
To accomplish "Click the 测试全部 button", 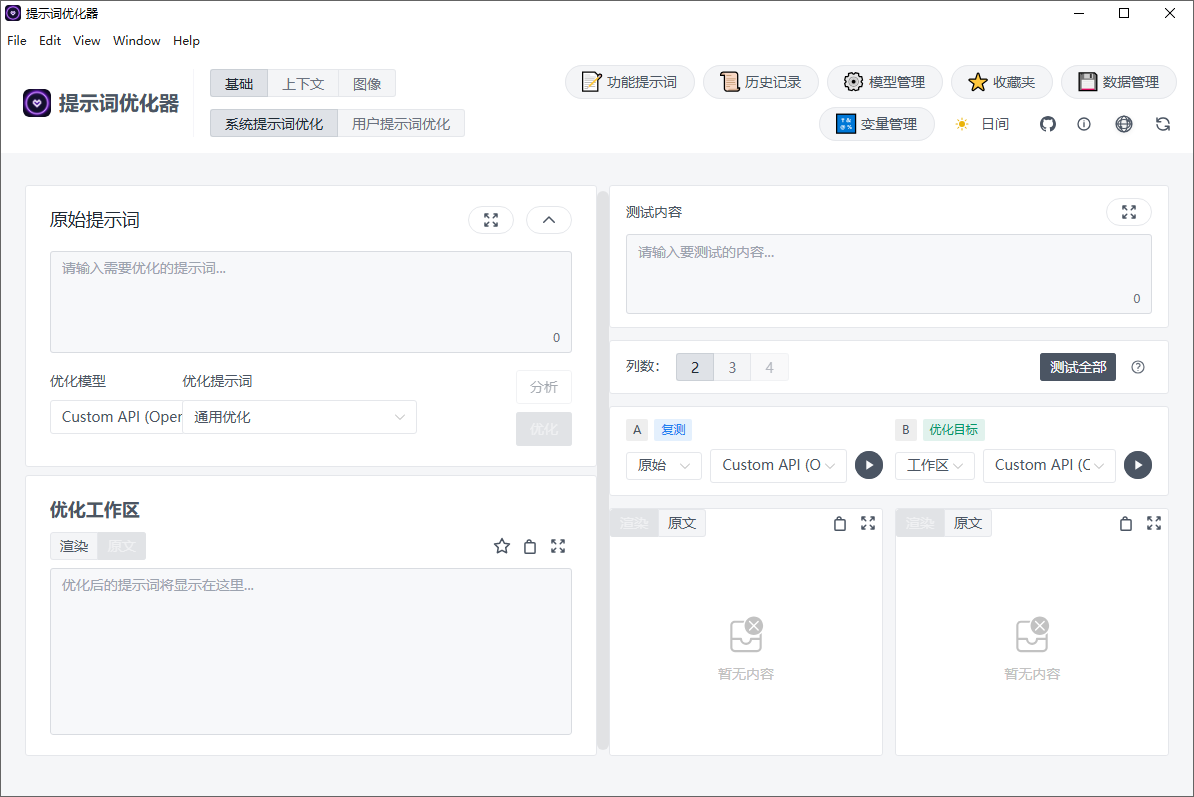I will pos(1077,367).
